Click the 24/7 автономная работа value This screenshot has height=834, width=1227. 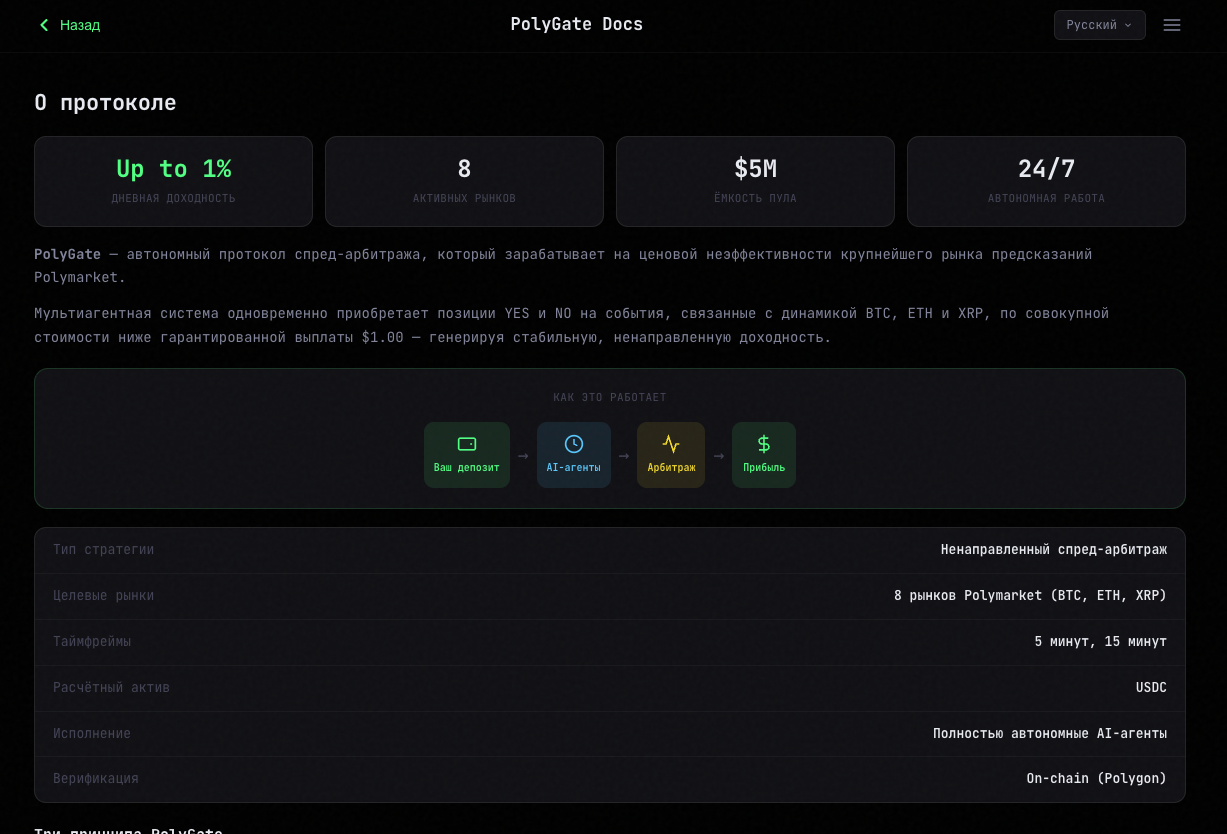click(1046, 169)
